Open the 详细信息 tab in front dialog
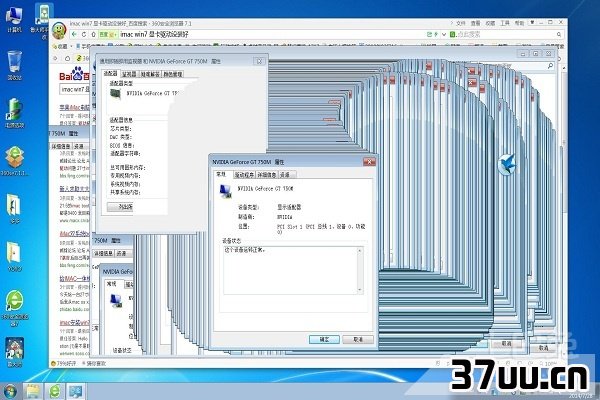 267,175
